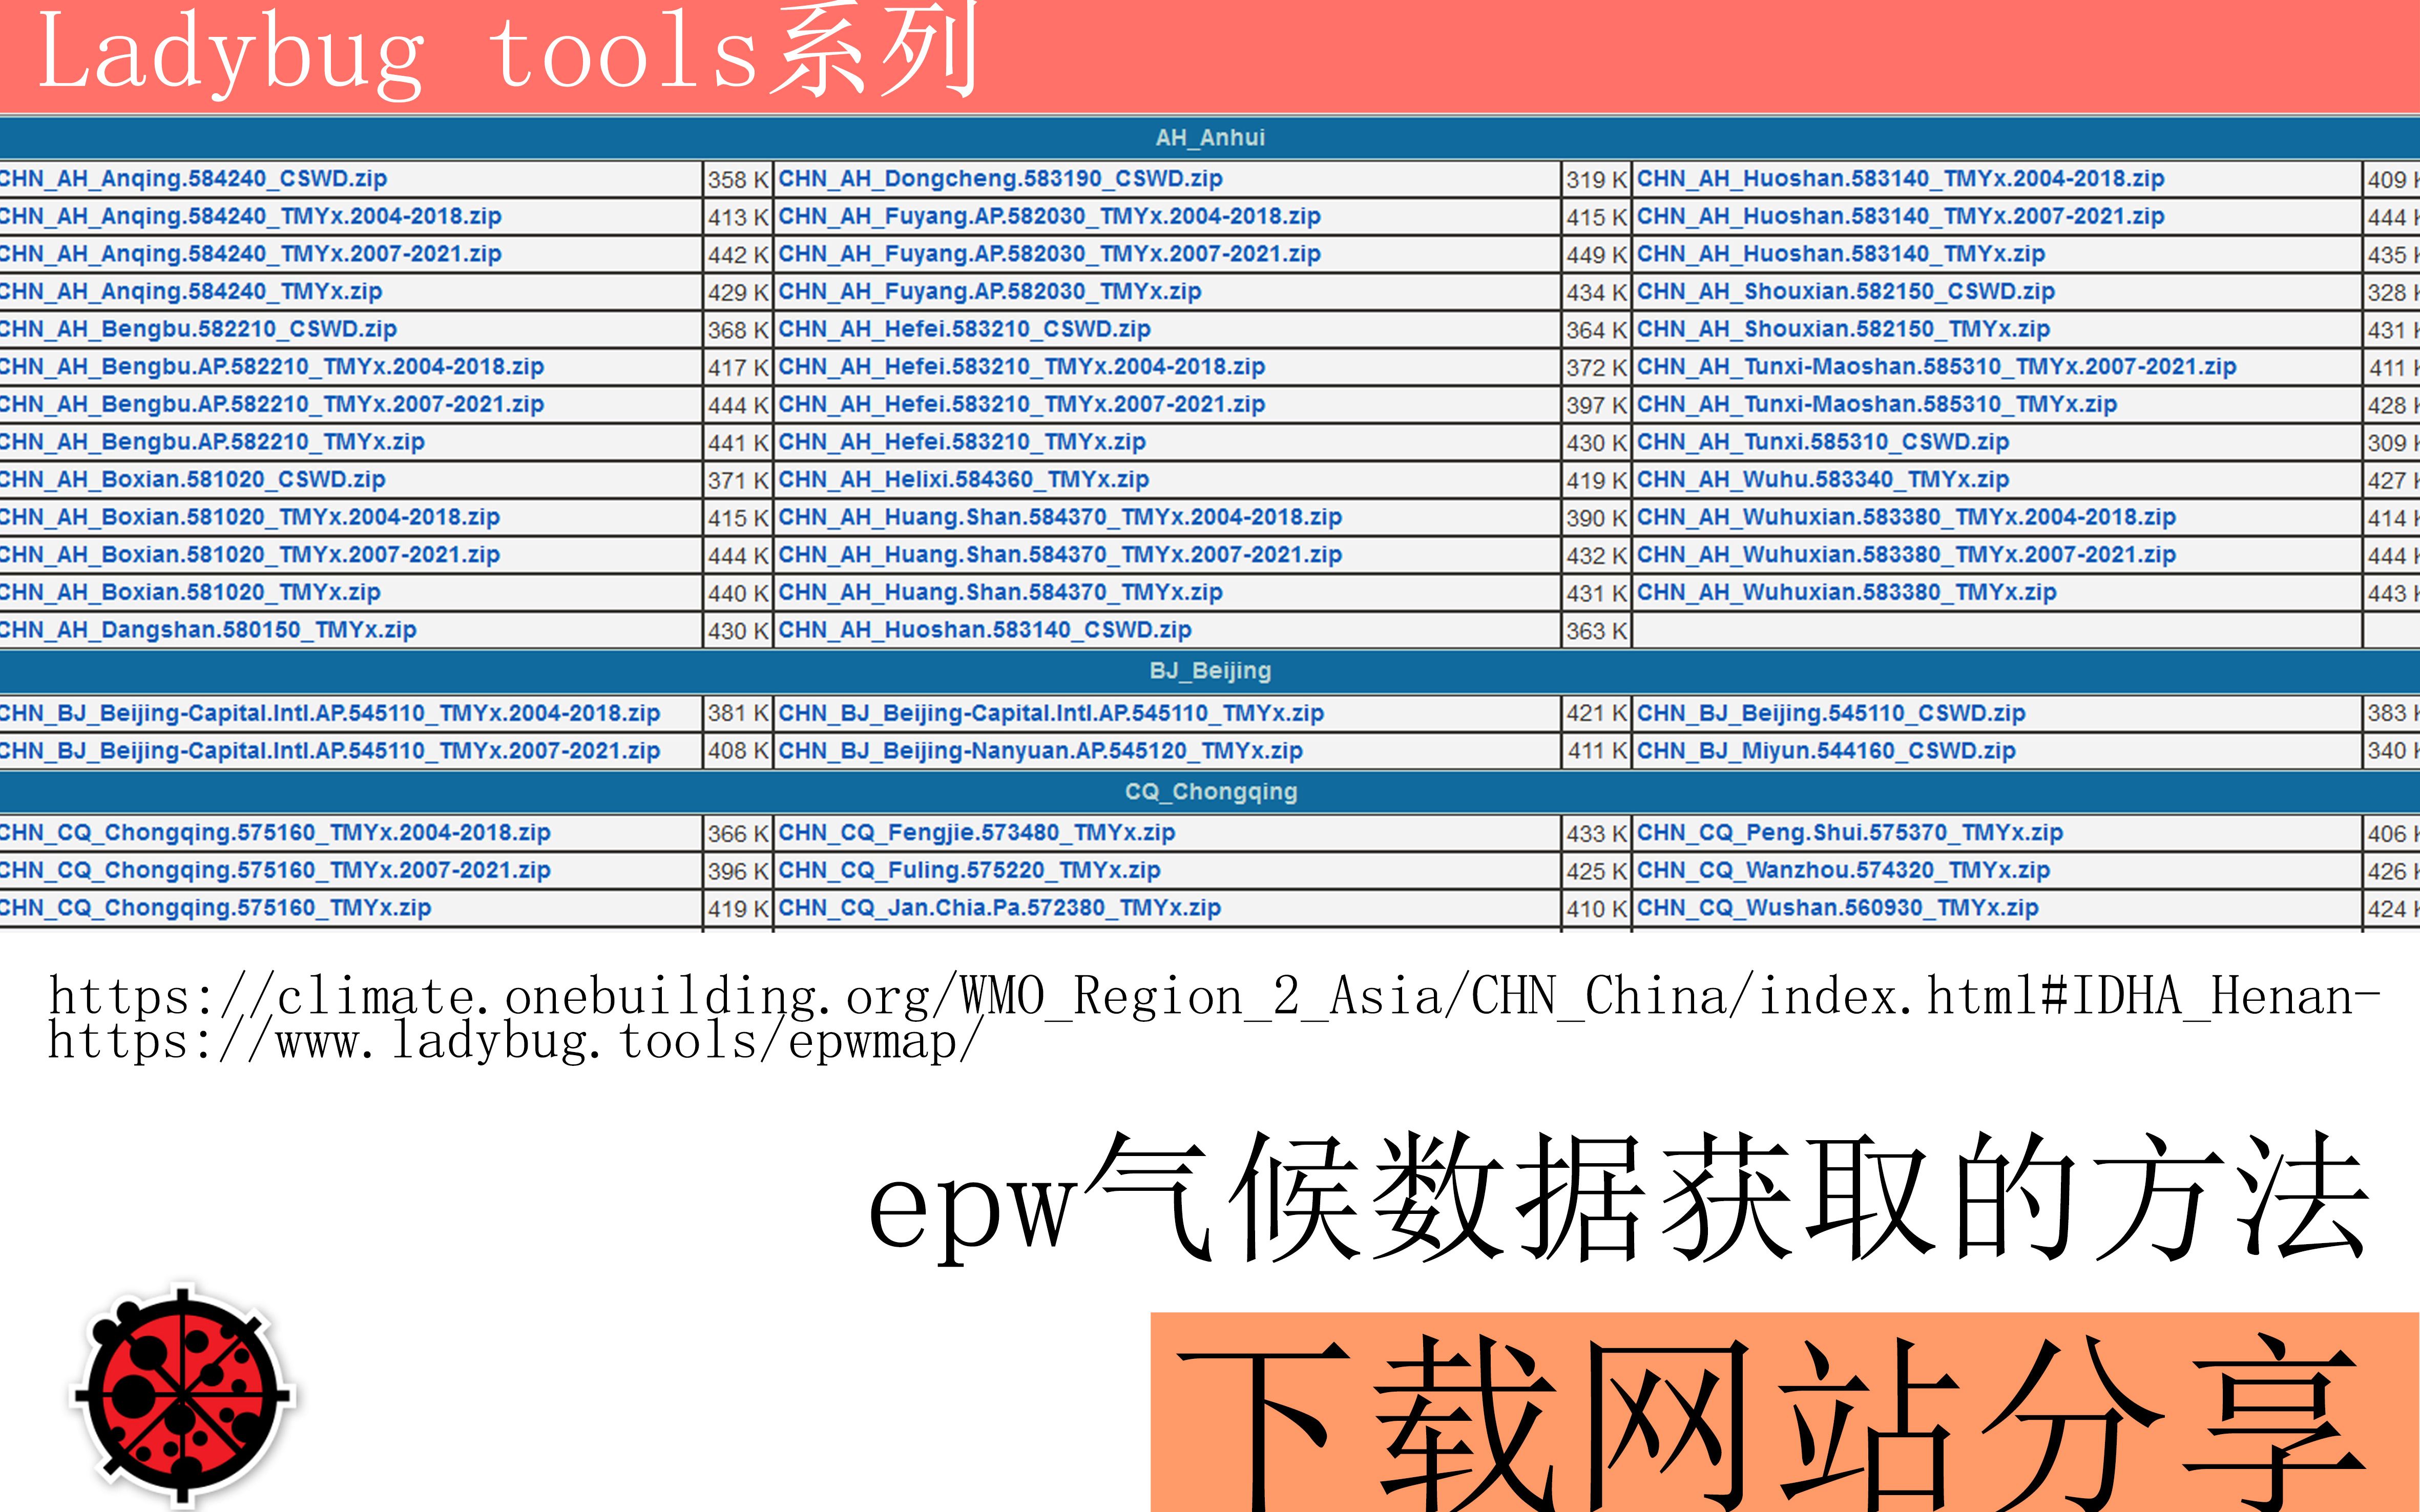The image size is (2420, 1512).
Task: Click CHN_CQ_Chongqing.575160_TMYx.2007-2021.zip
Action: coord(275,870)
